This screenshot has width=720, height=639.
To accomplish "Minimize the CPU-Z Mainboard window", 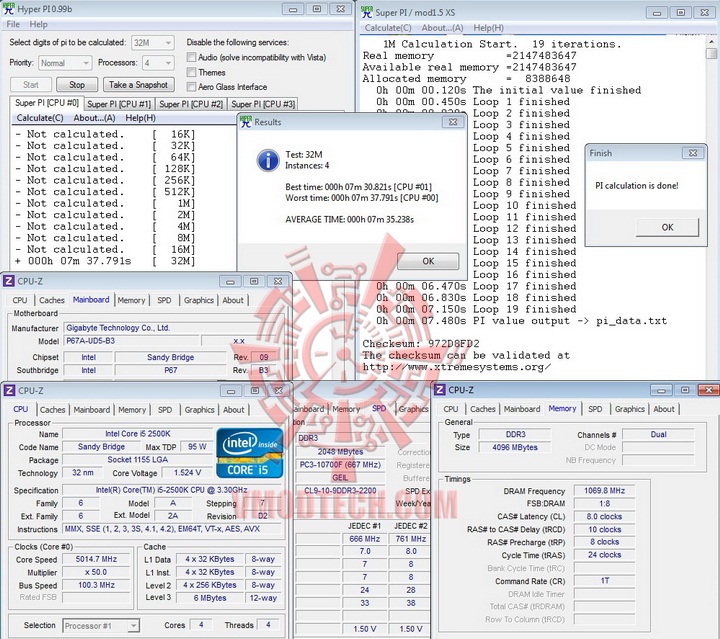I will click(231, 281).
